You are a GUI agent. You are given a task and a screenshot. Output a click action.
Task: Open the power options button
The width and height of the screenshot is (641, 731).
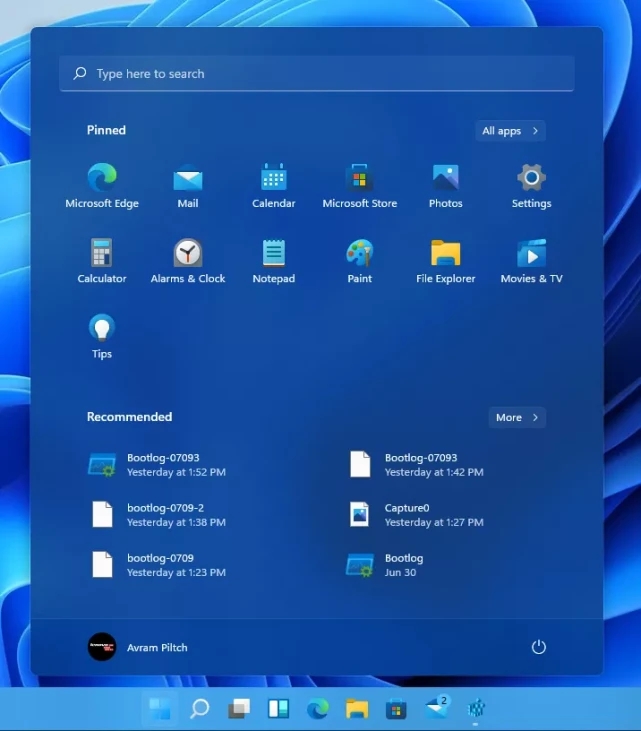[x=538, y=647]
